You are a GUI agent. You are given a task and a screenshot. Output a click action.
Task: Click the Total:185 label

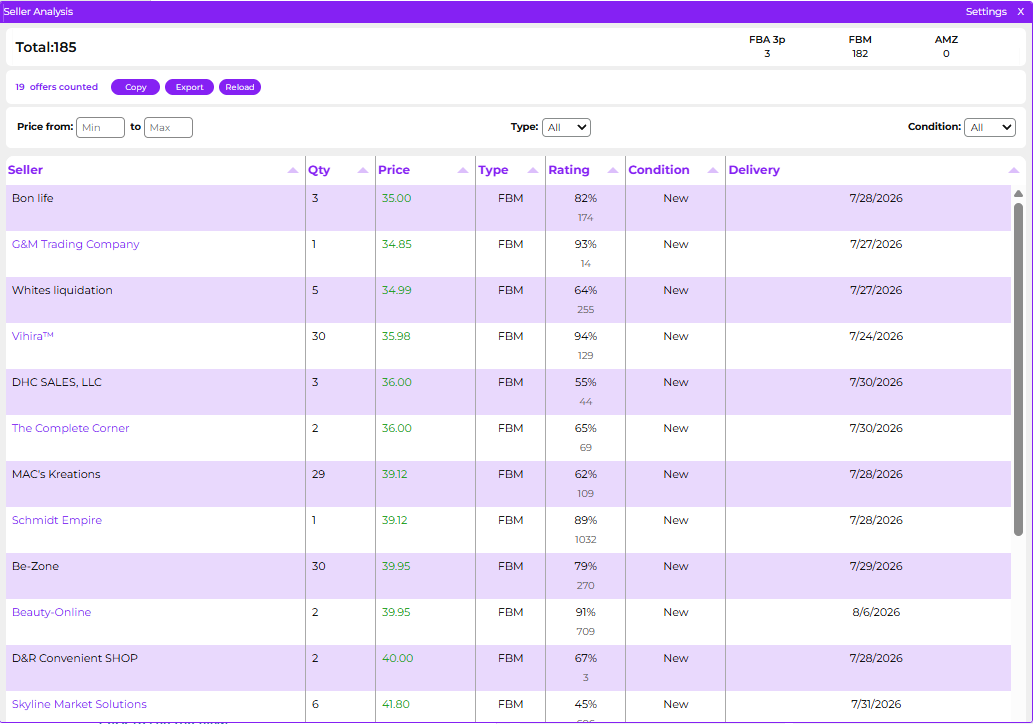click(x=46, y=47)
